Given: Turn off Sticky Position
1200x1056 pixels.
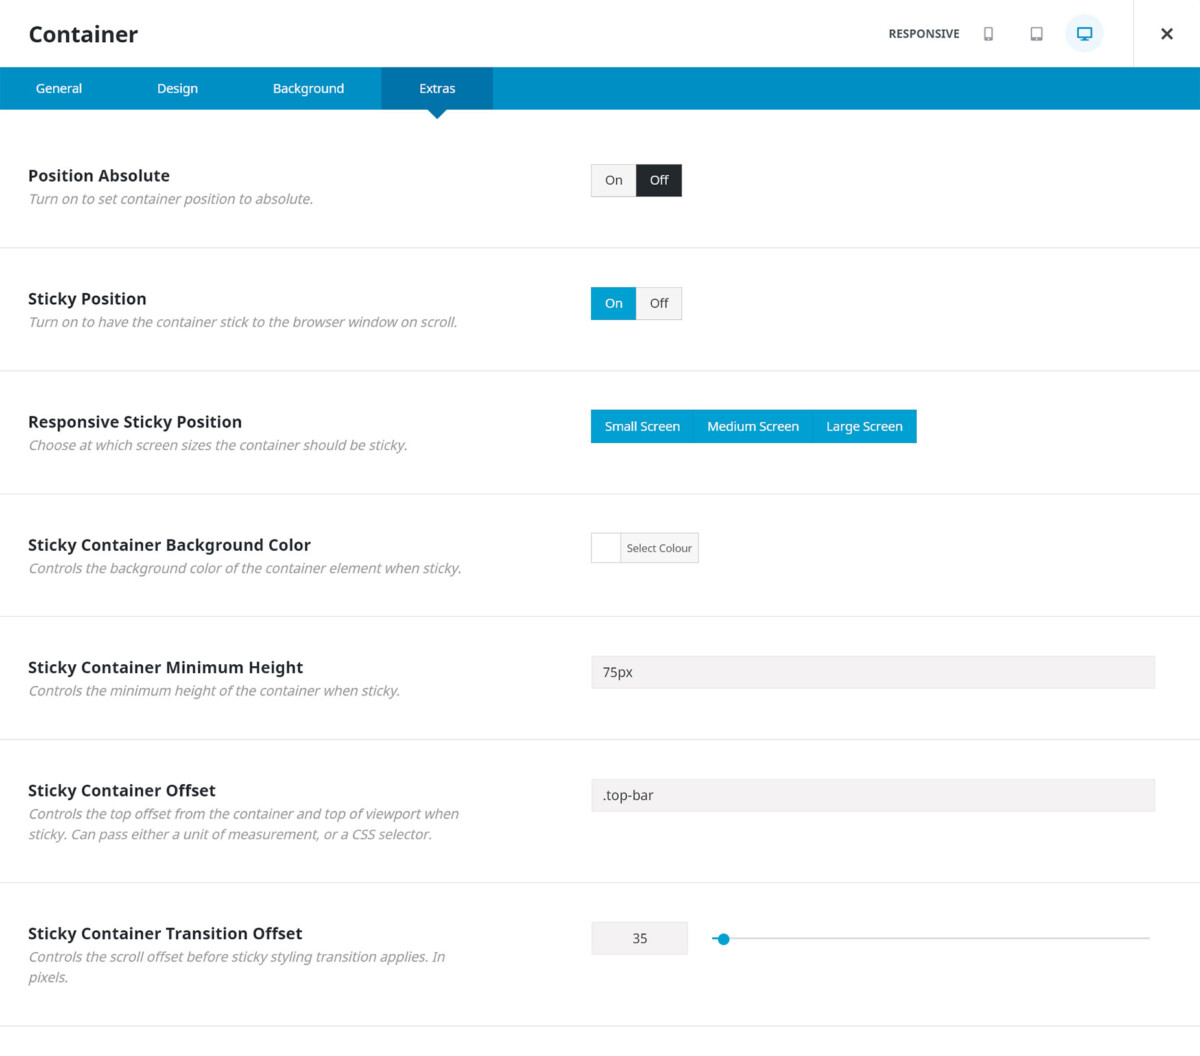Looking at the screenshot, I should click(659, 303).
